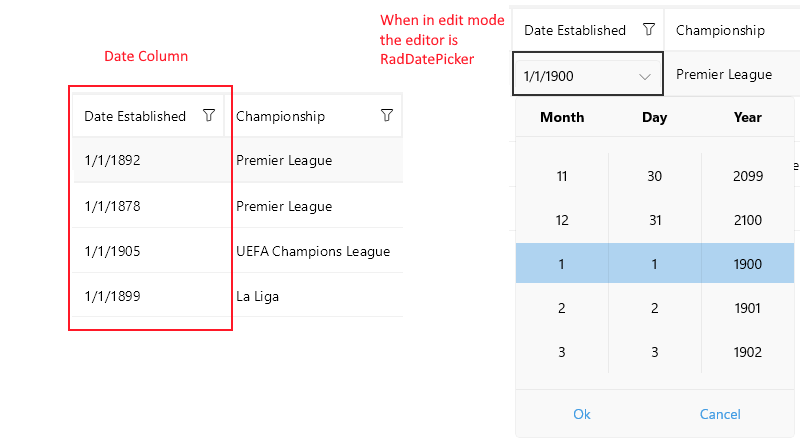The image size is (800, 443).
Task: Pick day 31 in the Day spinner
Action: pos(654,220)
